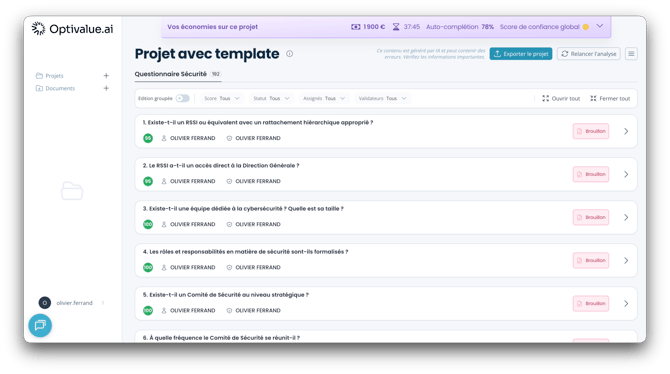The width and height of the screenshot is (670, 374).
Task: Add a new project with plus icon
Action: coord(106,76)
